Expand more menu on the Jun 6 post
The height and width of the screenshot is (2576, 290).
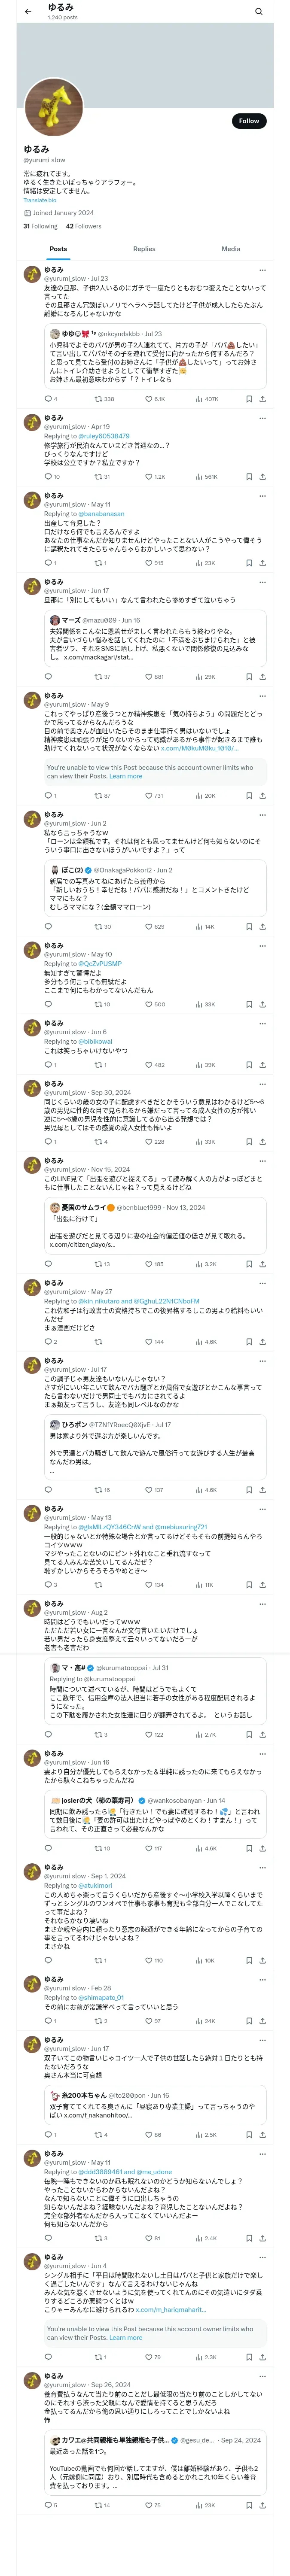[x=262, y=1023]
